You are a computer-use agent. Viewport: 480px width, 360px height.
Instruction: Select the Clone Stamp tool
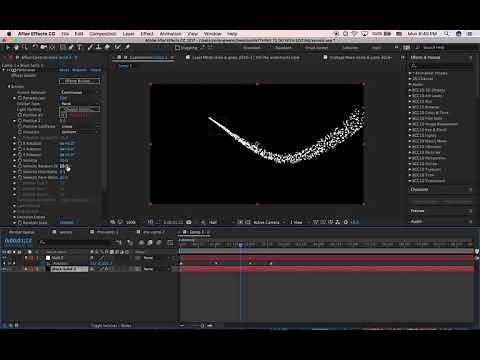98,47
